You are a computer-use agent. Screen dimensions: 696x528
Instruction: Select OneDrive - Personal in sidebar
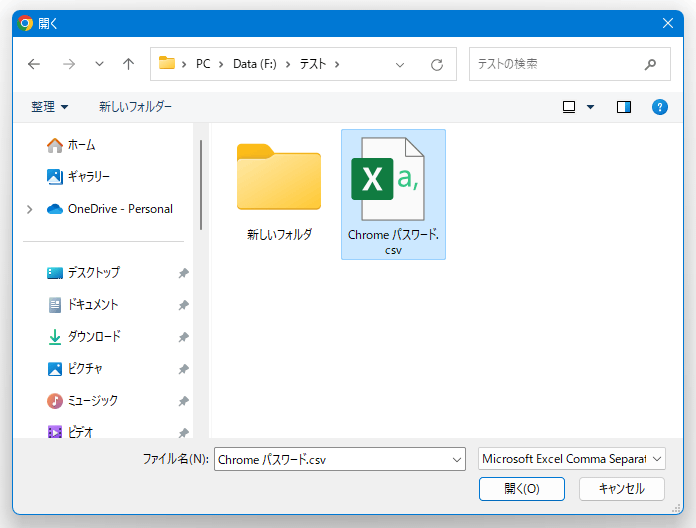coord(110,209)
